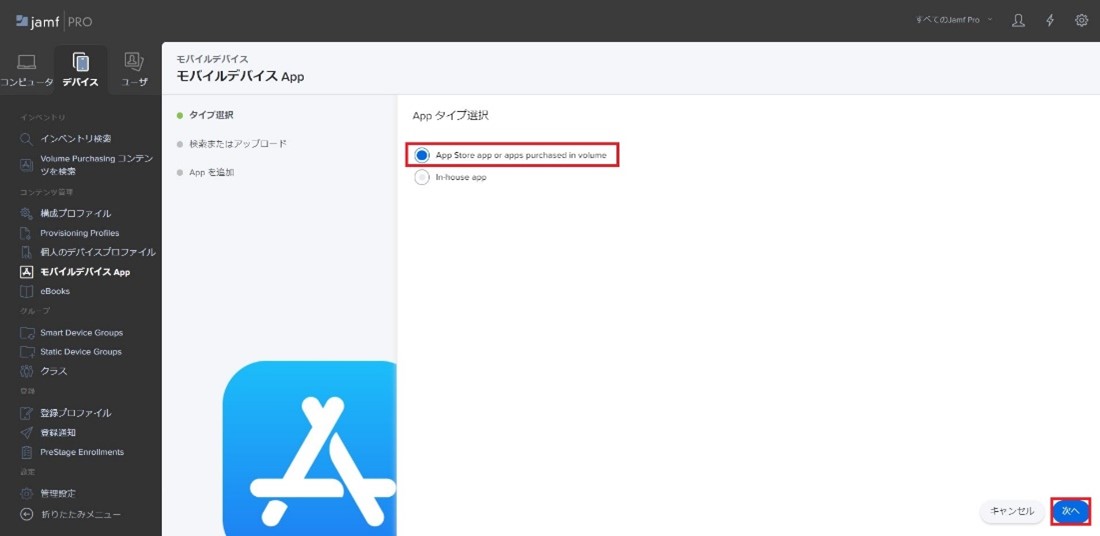Switch to the ユーザ tab

click(x=134, y=70)
